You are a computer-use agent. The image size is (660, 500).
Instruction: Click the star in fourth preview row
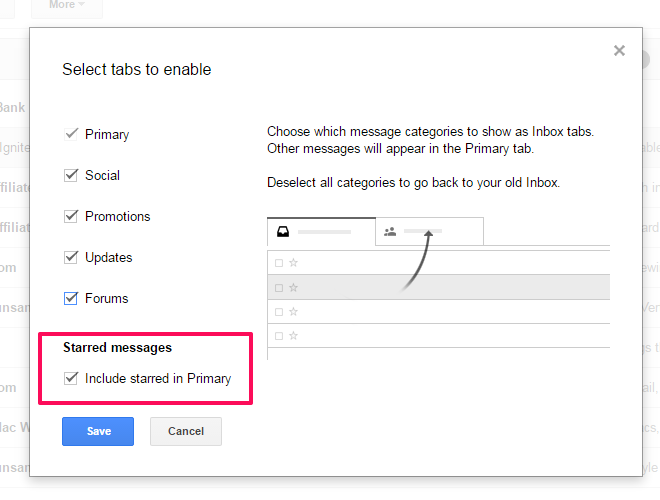point(294,336)
